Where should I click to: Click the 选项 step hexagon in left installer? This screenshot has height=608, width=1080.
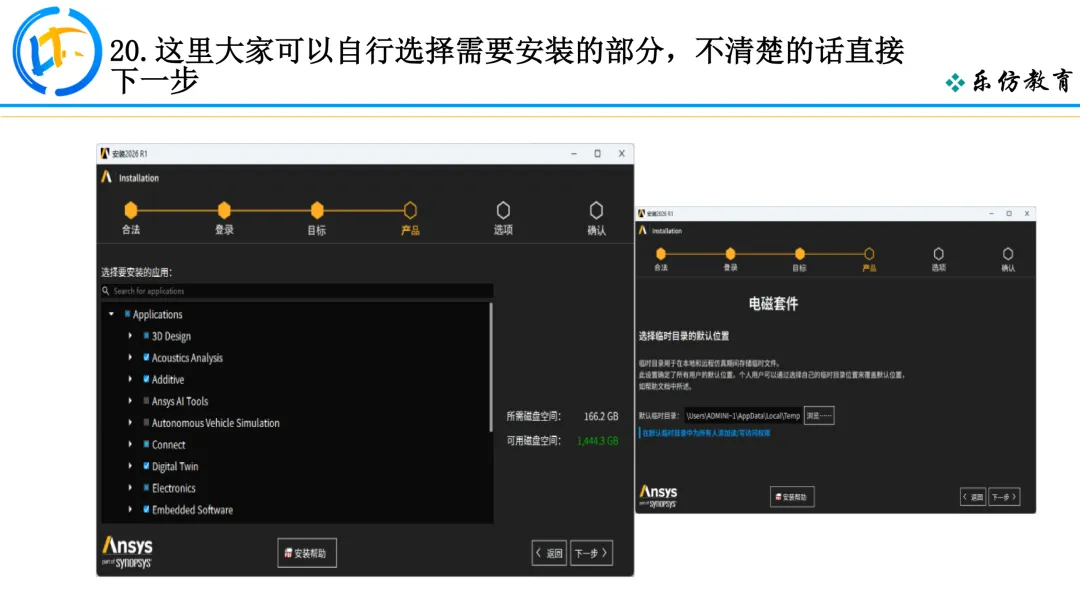503,210
